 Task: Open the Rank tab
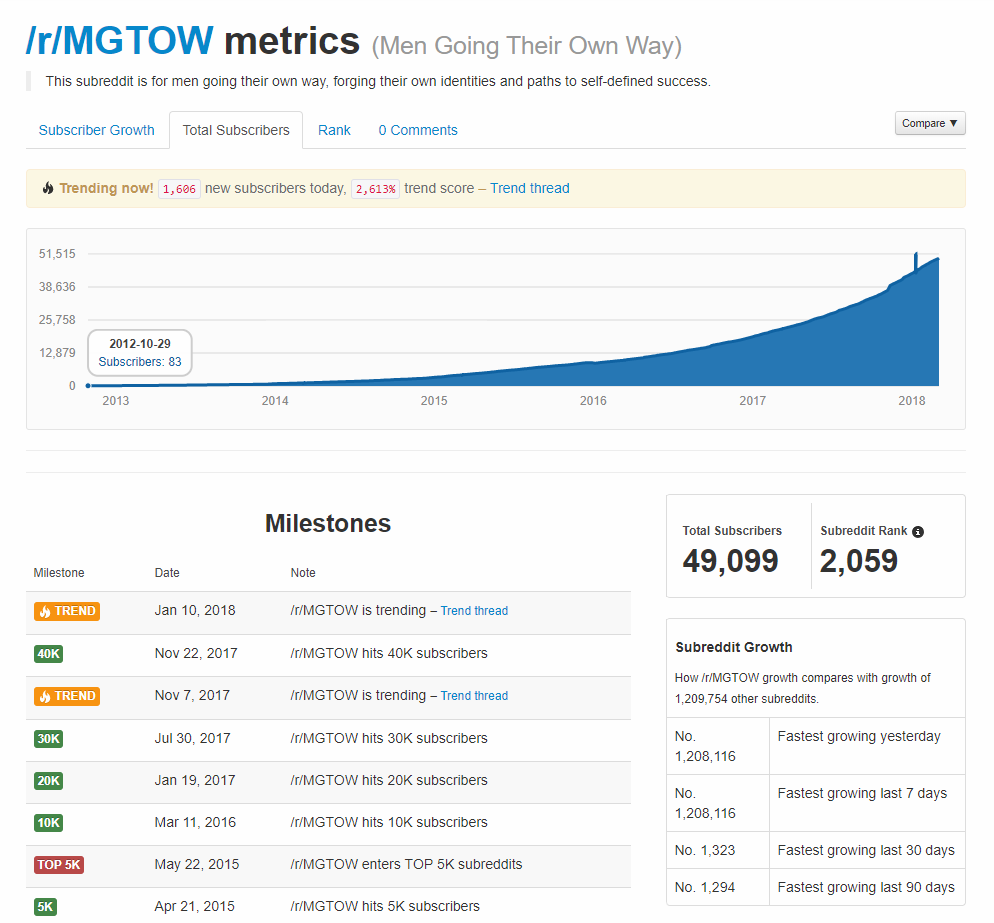point(334,130)
